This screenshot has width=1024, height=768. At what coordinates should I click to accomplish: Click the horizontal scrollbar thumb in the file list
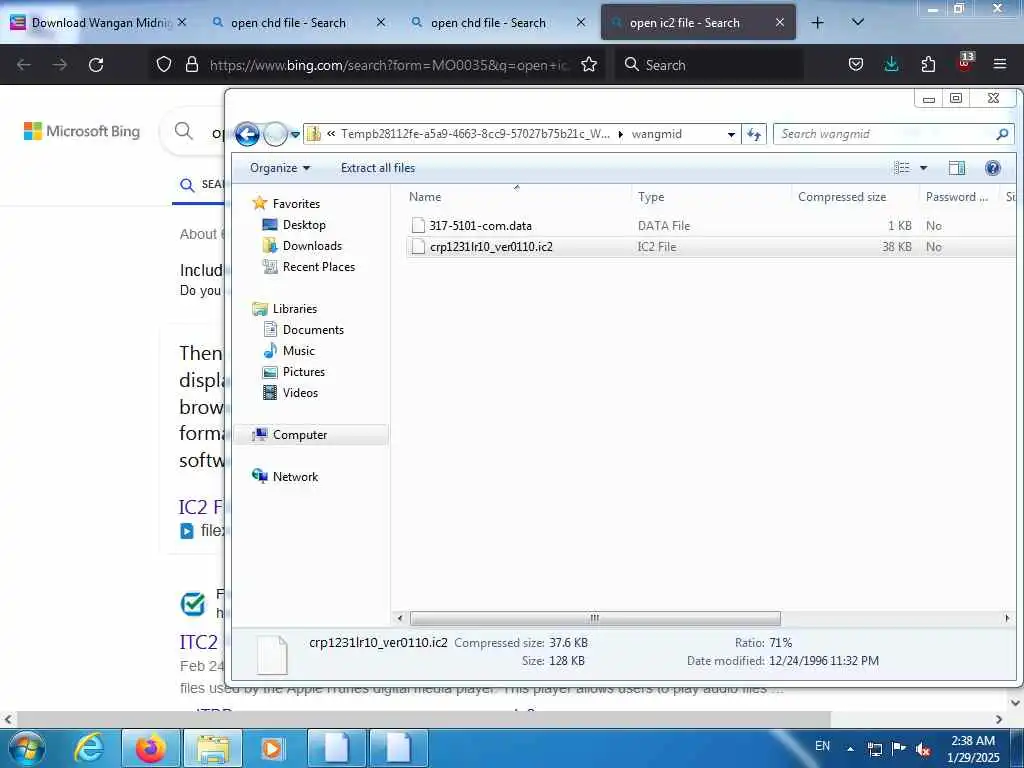[594, 618]
